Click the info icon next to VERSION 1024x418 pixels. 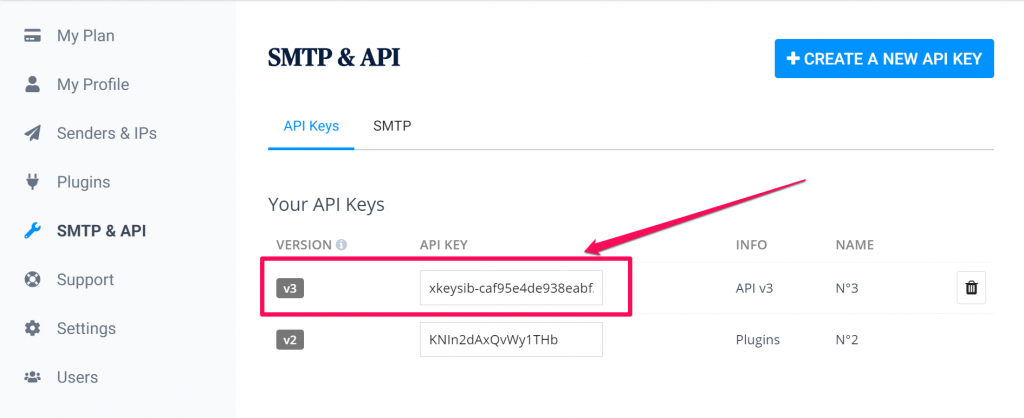(x=341, y=246)
